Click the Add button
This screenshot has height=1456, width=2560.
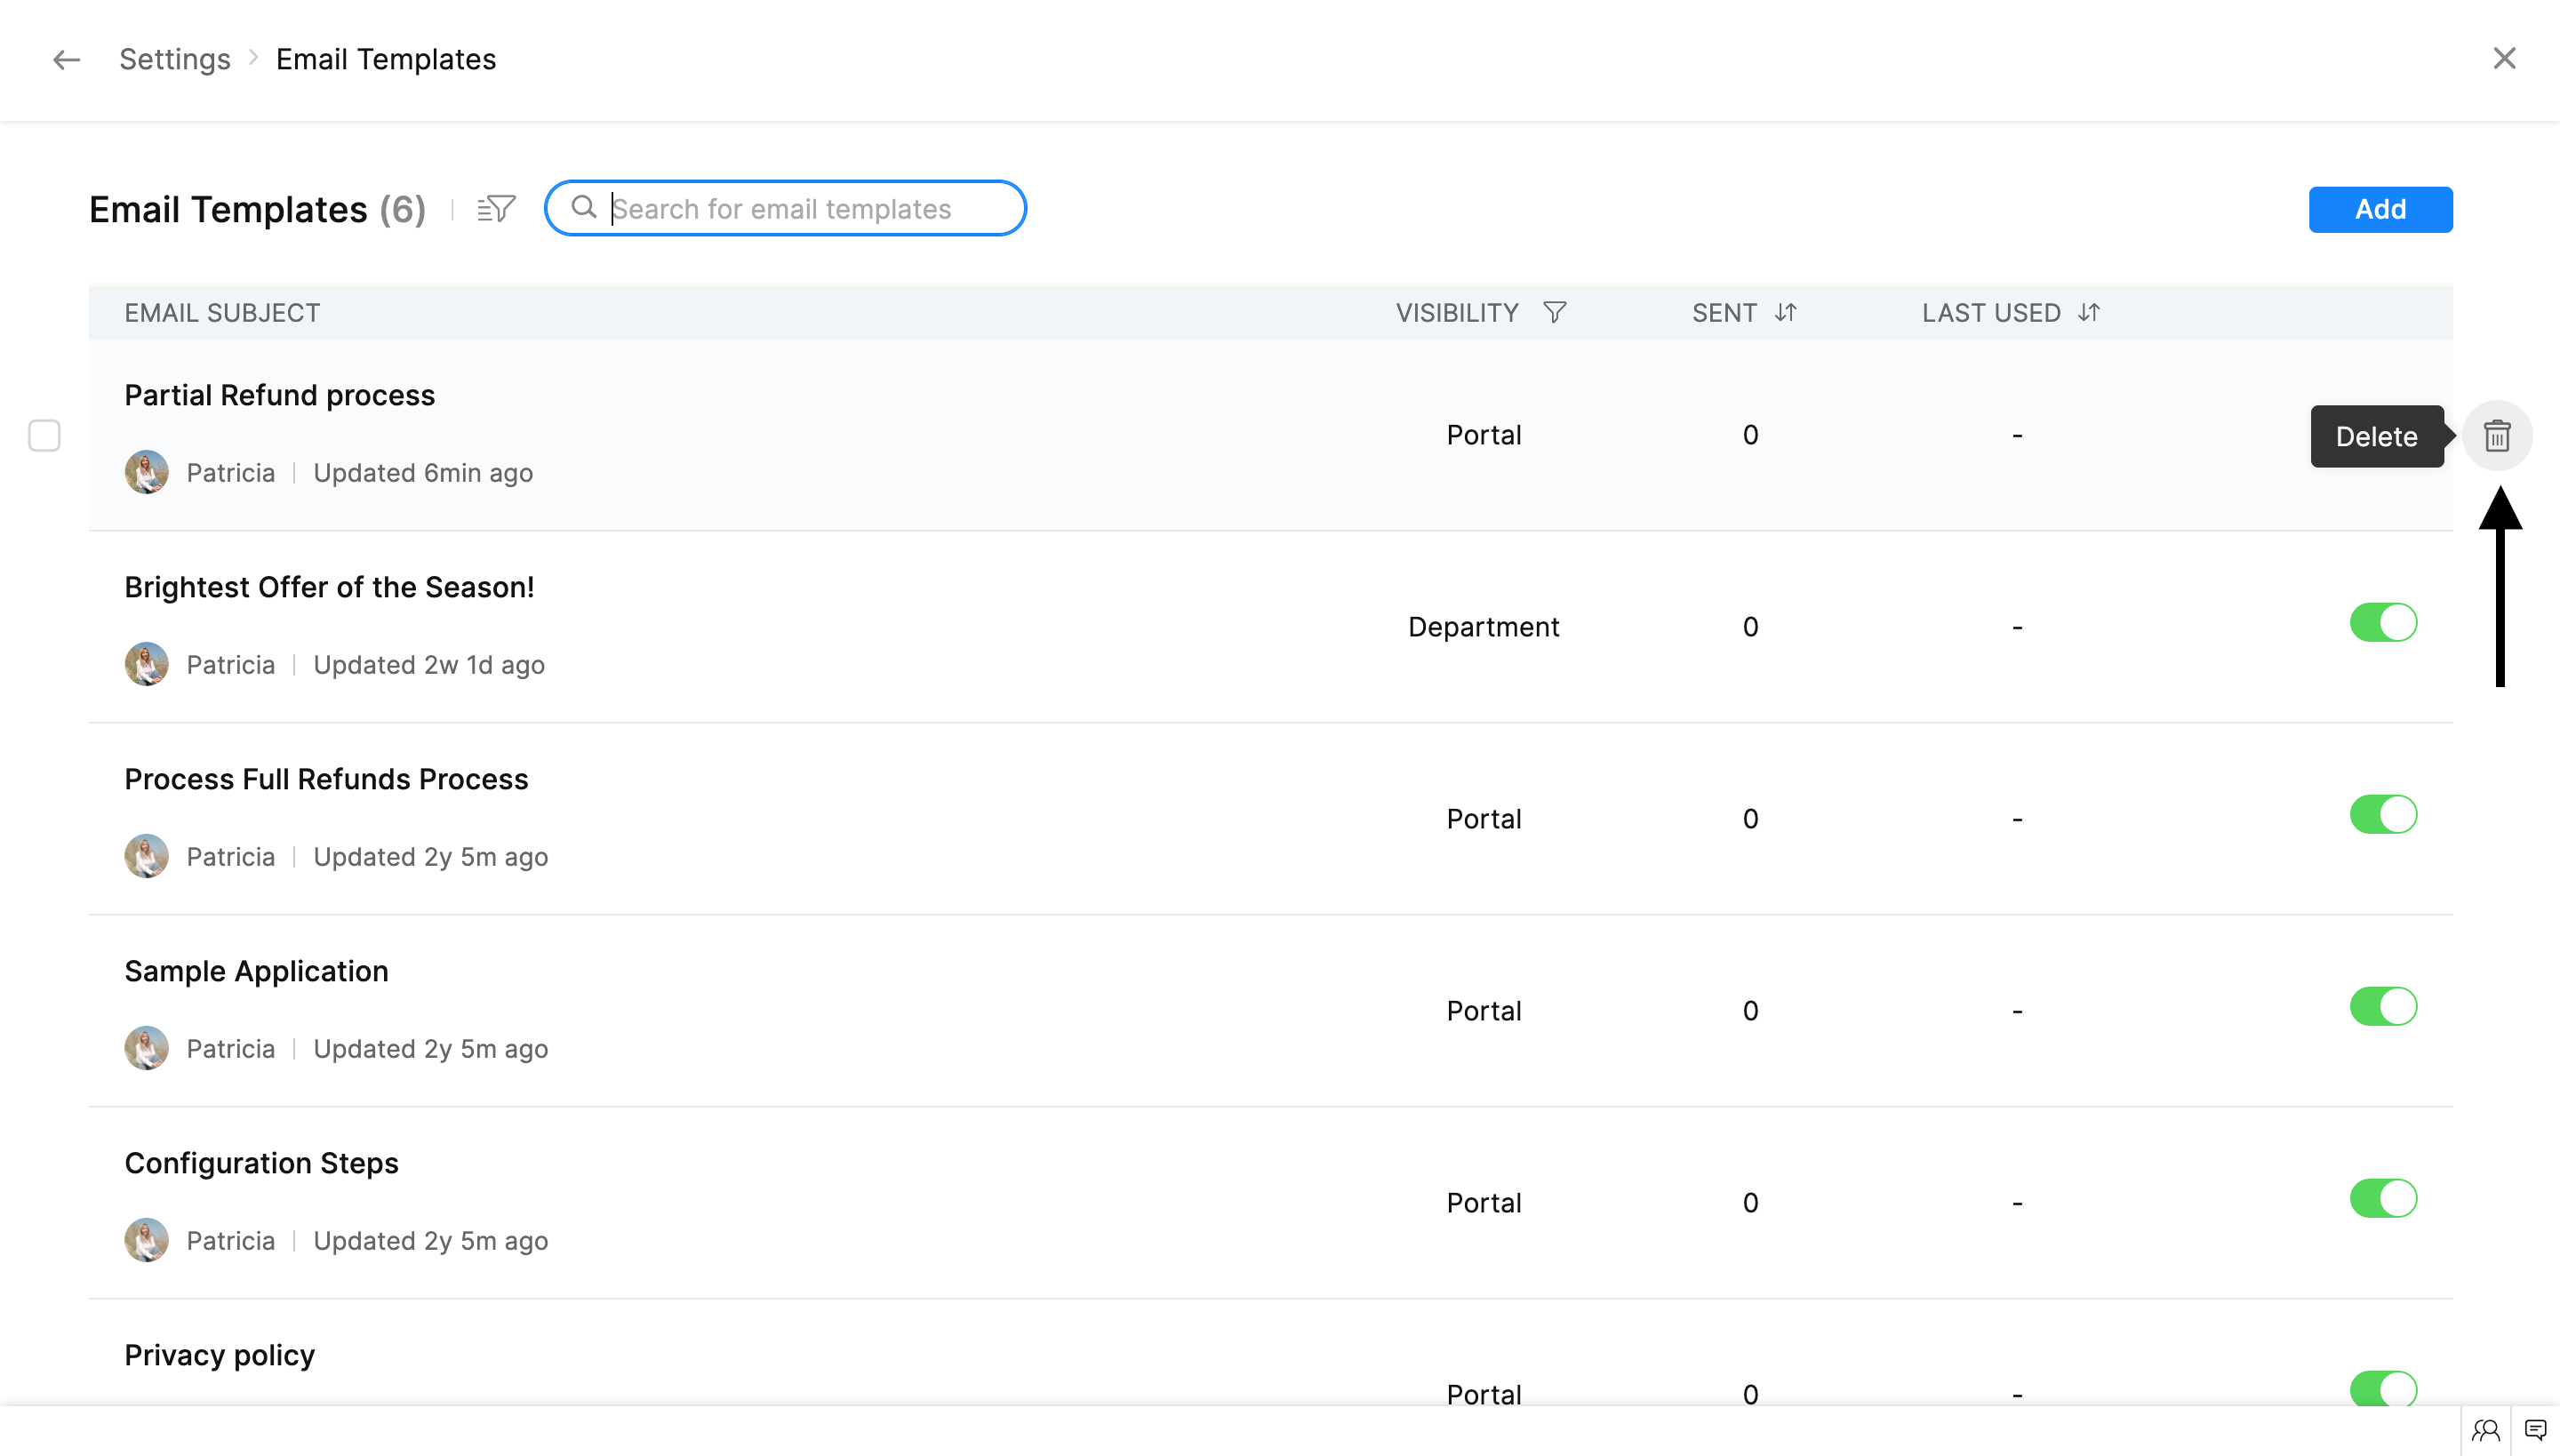(x=2380, y=210)
